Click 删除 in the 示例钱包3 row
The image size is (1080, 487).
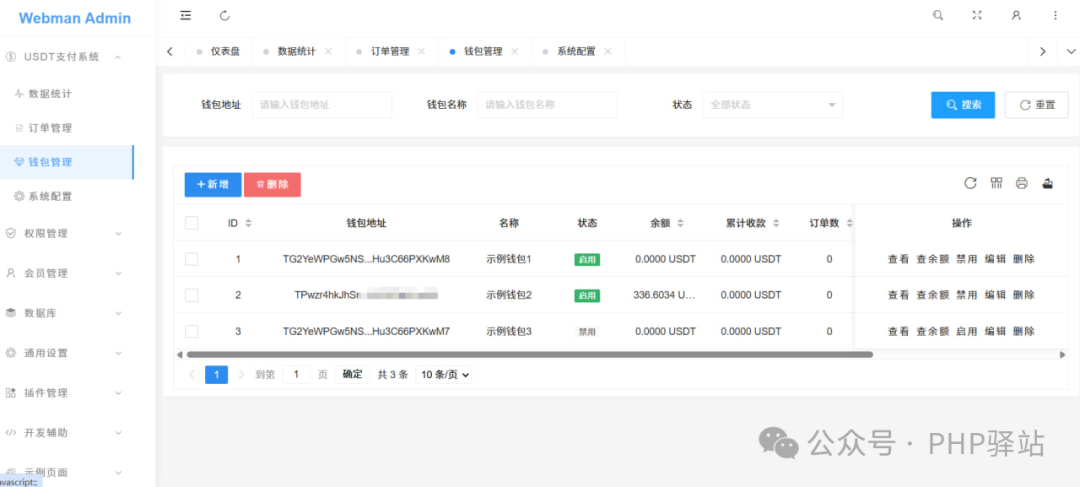[1024, 331]
